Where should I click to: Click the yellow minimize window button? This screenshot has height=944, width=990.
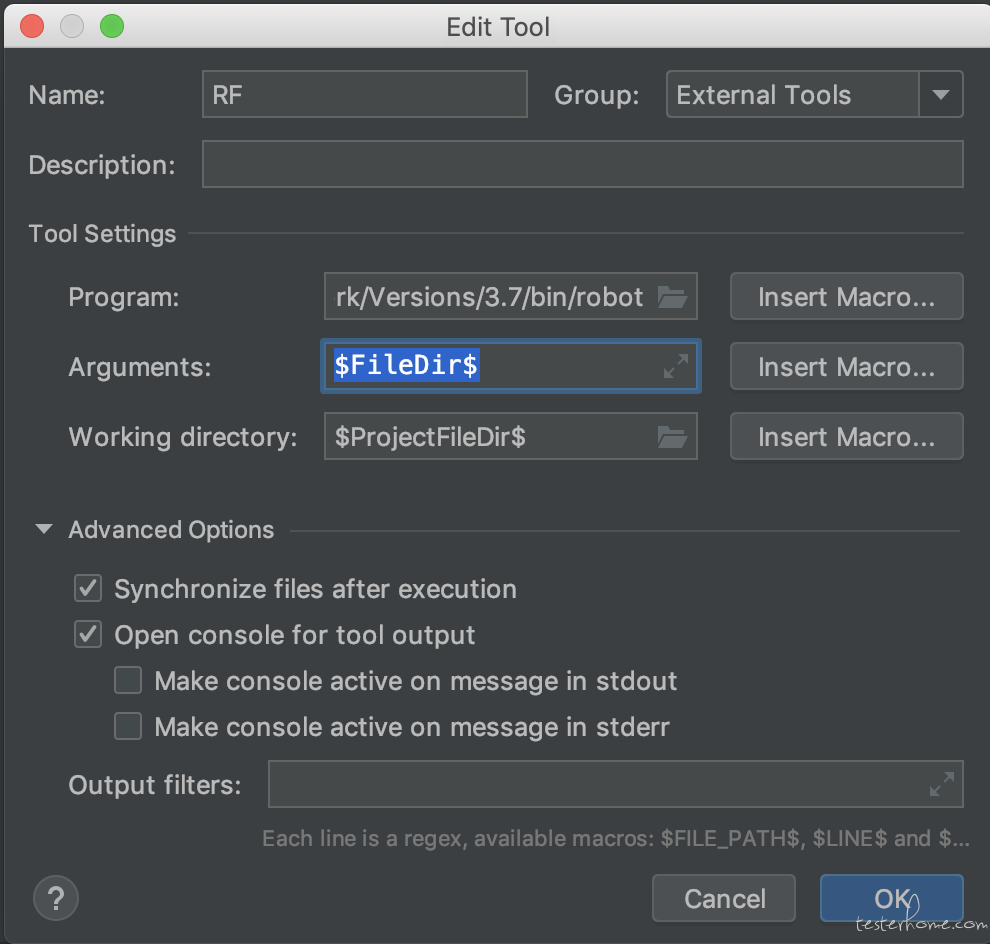click(x=72, y=27)
